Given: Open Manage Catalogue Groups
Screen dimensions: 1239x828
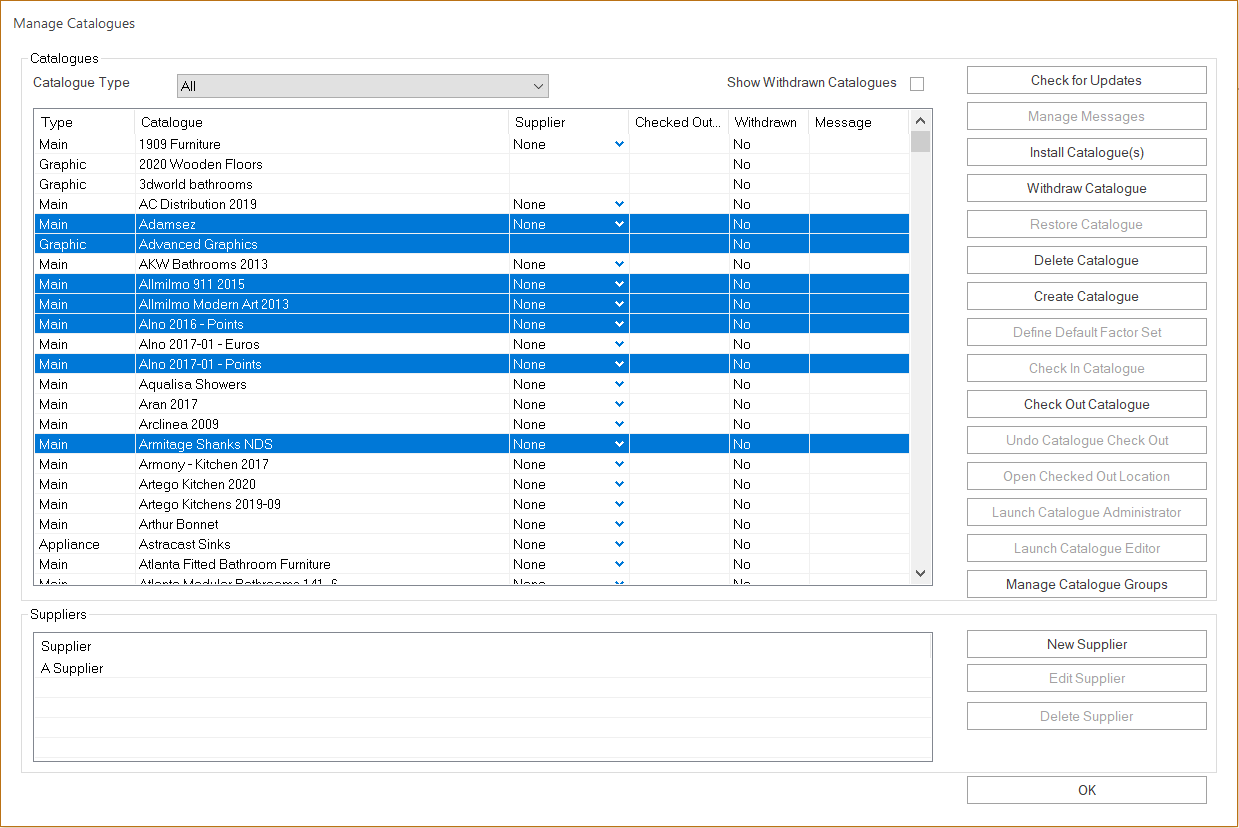Looking at the screenshot, I should click(1086, 584).
